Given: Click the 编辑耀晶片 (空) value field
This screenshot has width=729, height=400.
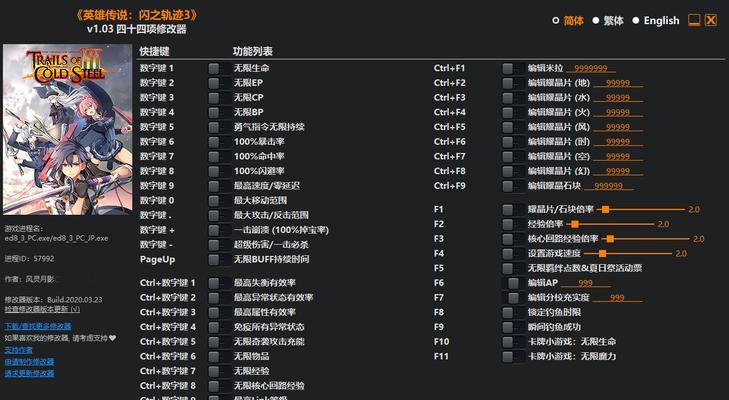Looking at the screenshot, I should tap(618, 157).
